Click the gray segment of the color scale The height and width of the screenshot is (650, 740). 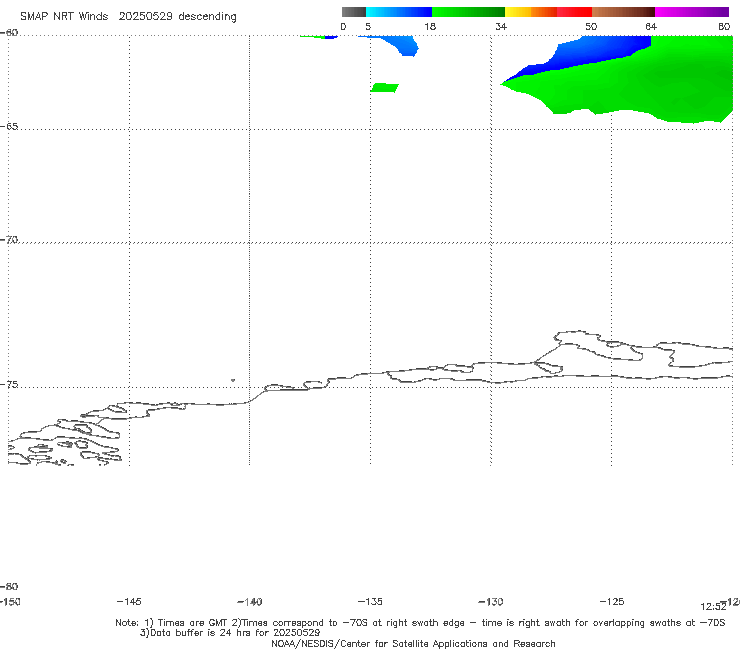353,12
